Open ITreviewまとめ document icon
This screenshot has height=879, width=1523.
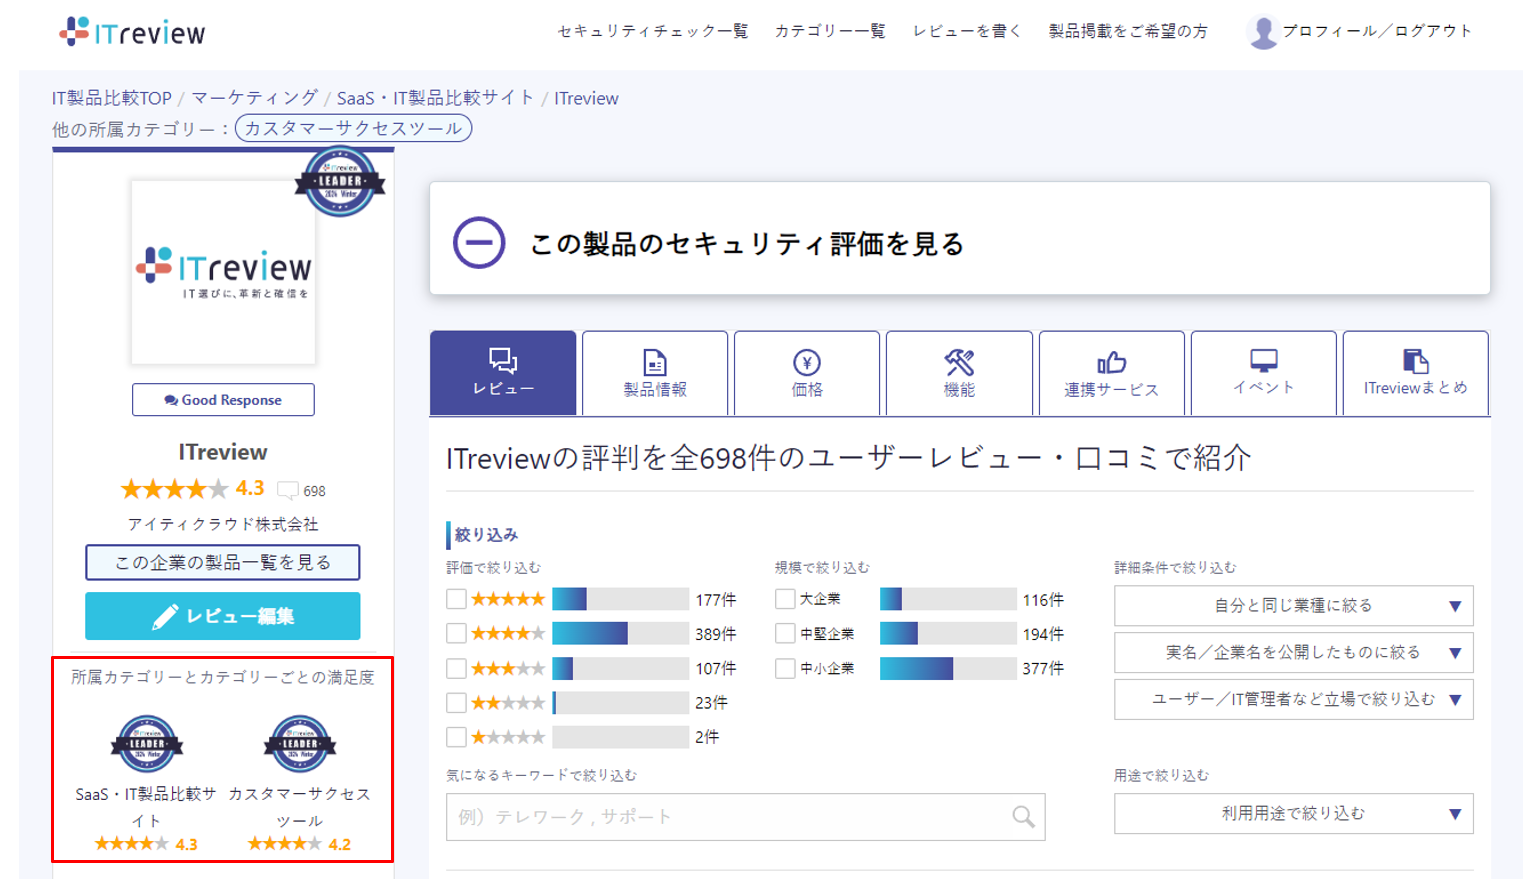click(1416, 361)
